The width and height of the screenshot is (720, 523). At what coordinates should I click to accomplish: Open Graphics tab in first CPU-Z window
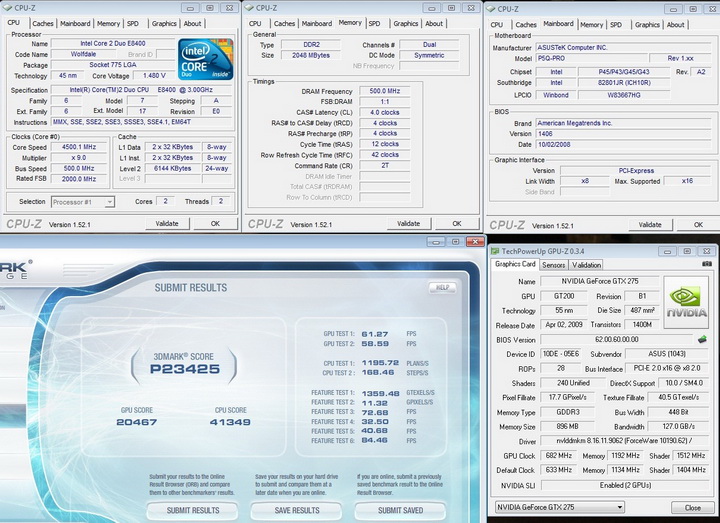(x=164, y=23)
